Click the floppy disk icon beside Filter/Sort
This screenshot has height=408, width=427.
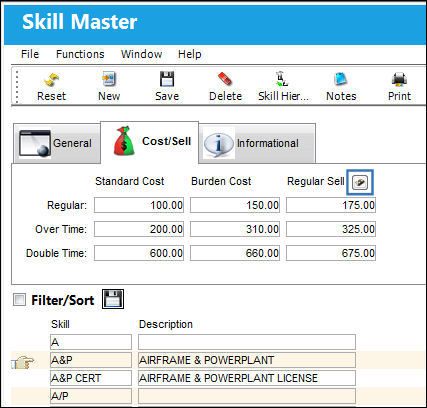113,299
